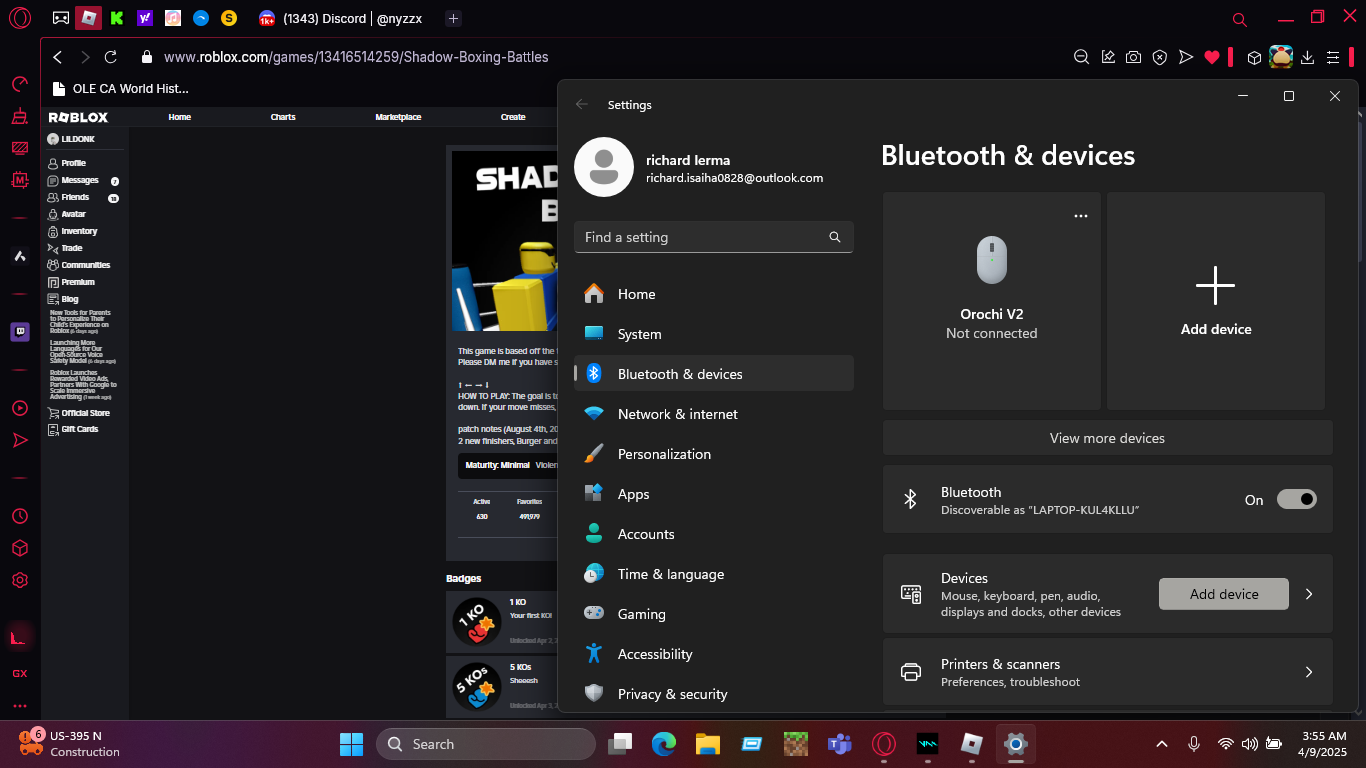
Task: Click the large Add device plus tile
Action: click(1216, 301)
